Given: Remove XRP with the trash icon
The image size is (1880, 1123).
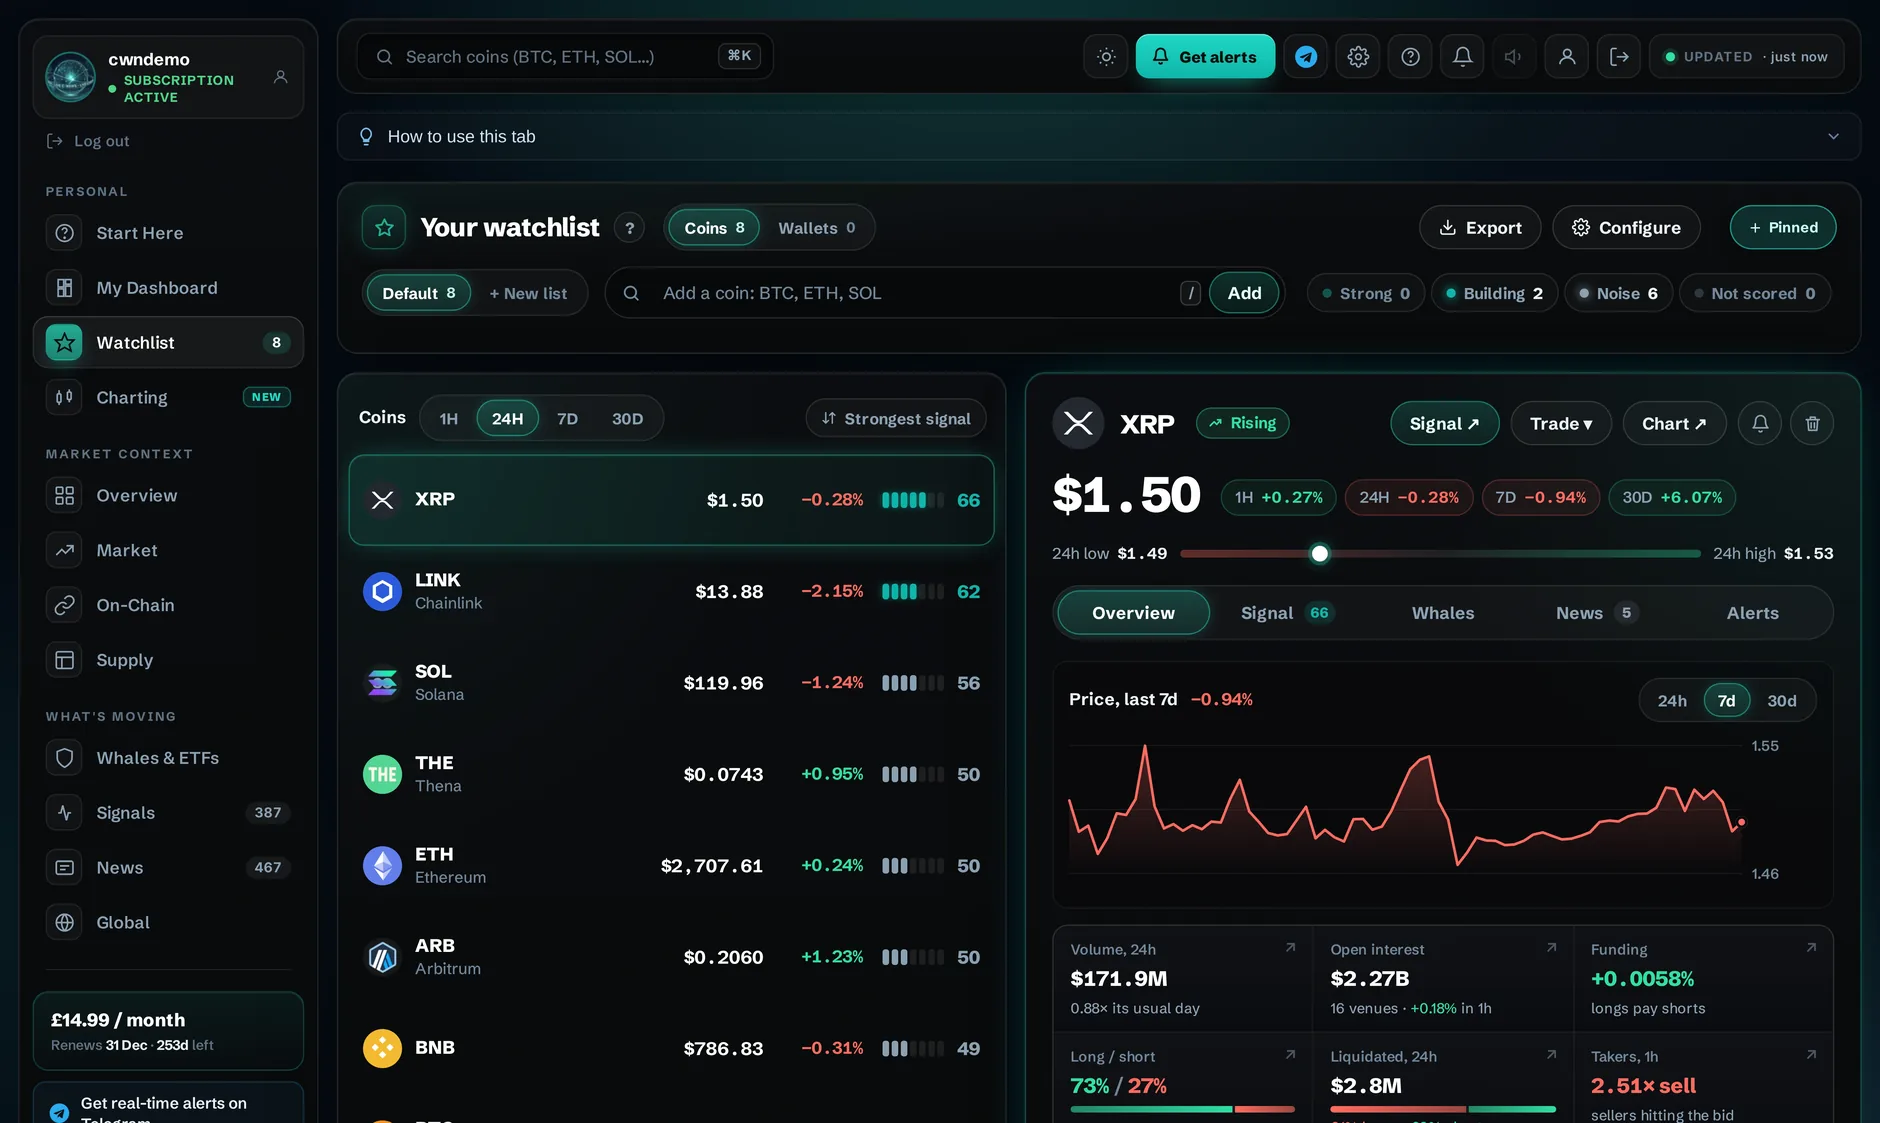Looking at the screenshot, I should coord(1812,424).
